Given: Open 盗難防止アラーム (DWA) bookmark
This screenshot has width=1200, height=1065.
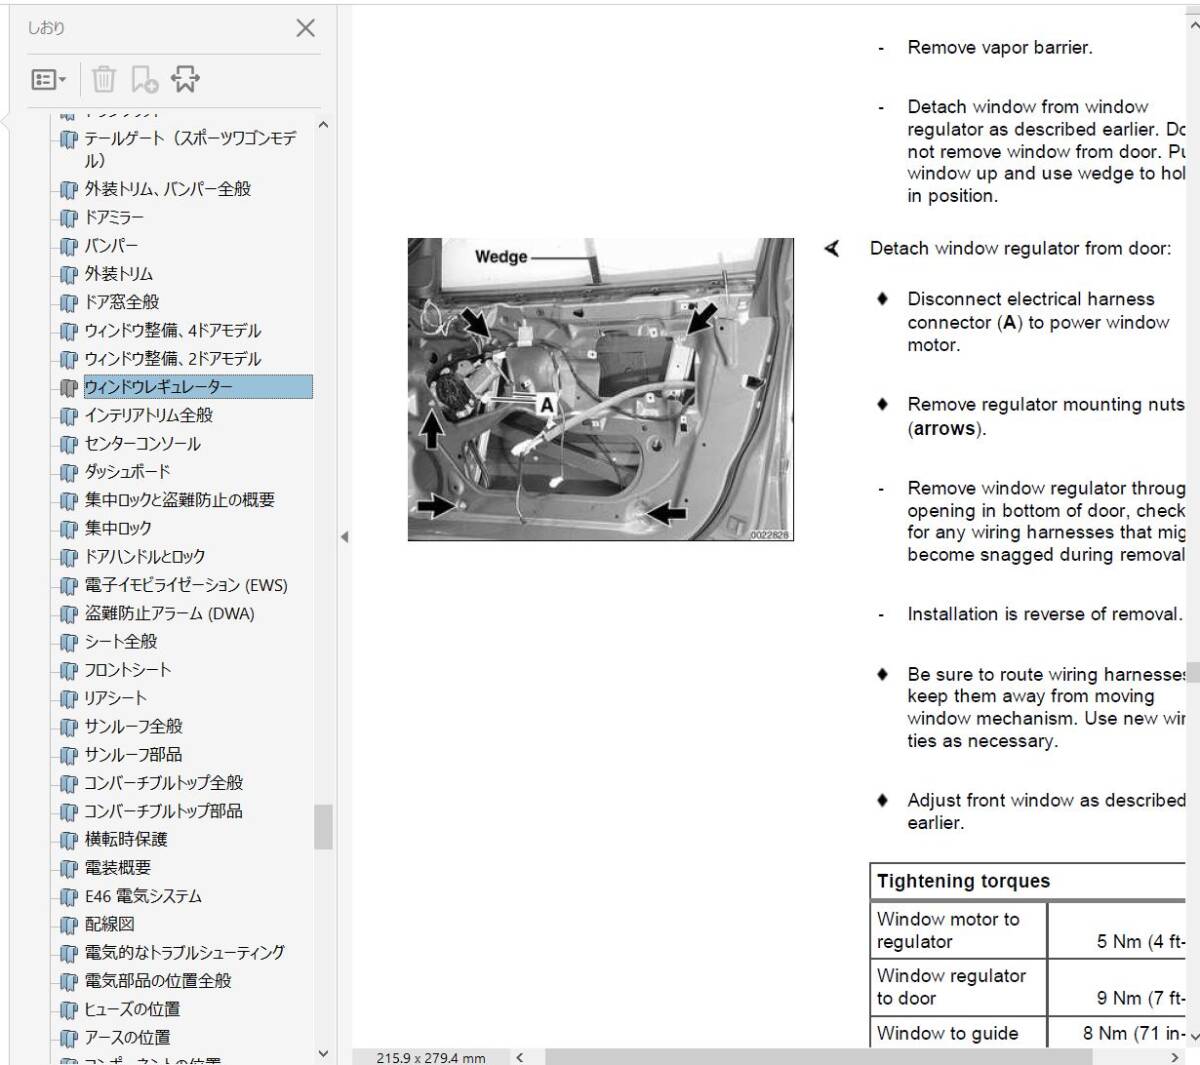Looking at the screenshot, I should [x=170, y=613].
